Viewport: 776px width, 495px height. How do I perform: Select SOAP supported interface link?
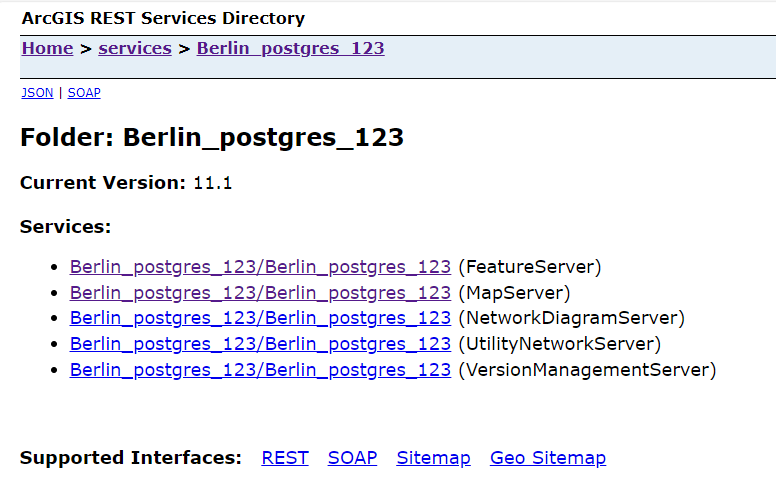pos(352,458)
